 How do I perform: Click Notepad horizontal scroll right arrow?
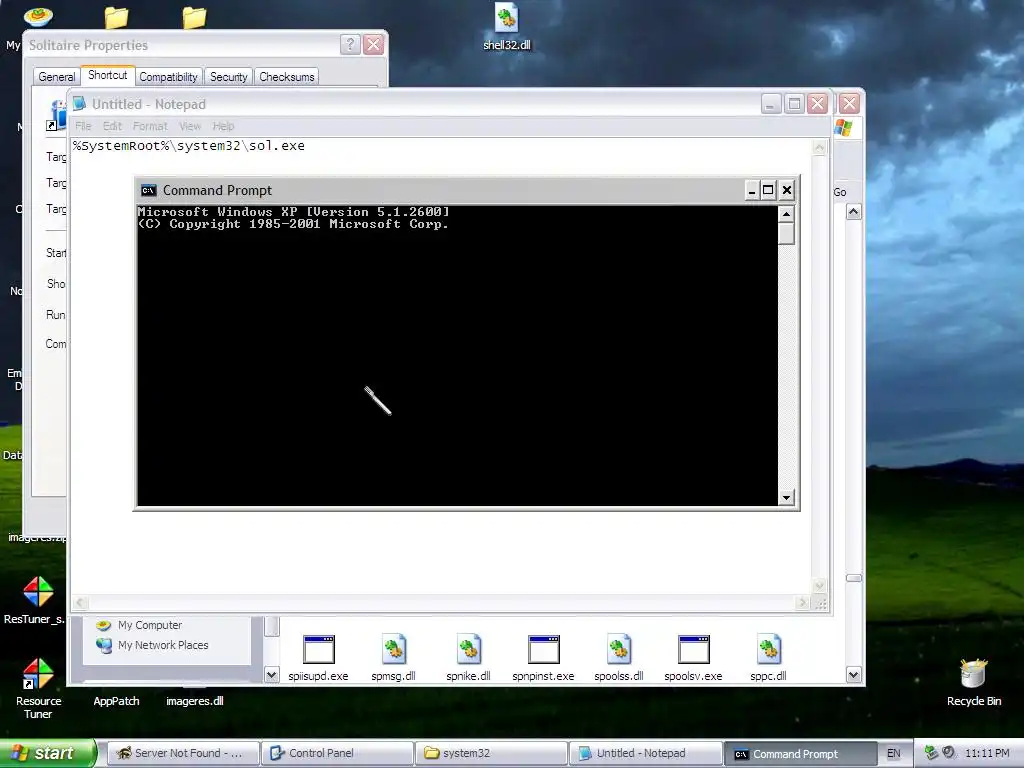point(803,603)
